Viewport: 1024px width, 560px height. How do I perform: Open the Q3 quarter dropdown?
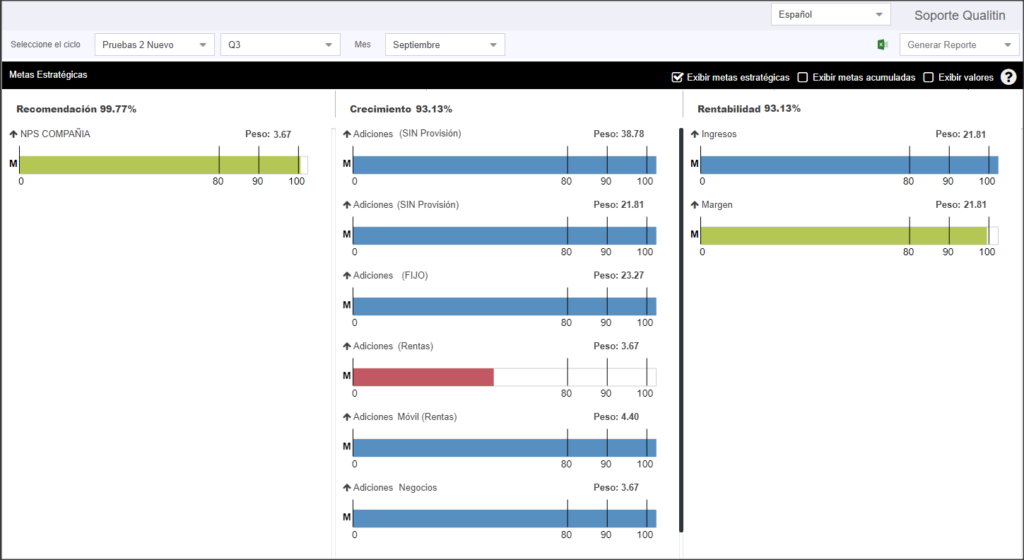tap(280, 44)
